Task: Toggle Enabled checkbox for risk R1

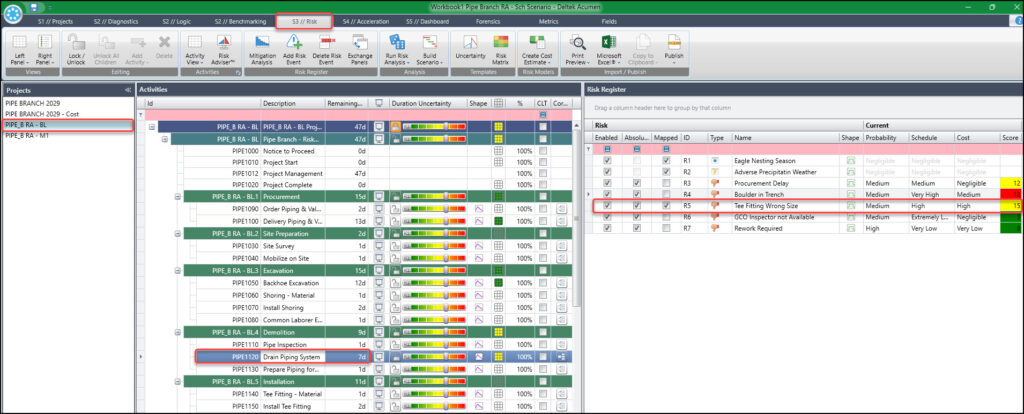Action: pos(607,160)
